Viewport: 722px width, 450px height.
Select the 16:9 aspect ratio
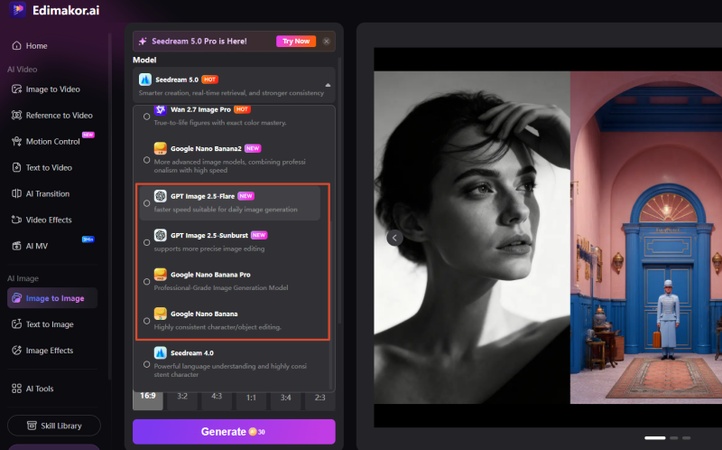148,399
